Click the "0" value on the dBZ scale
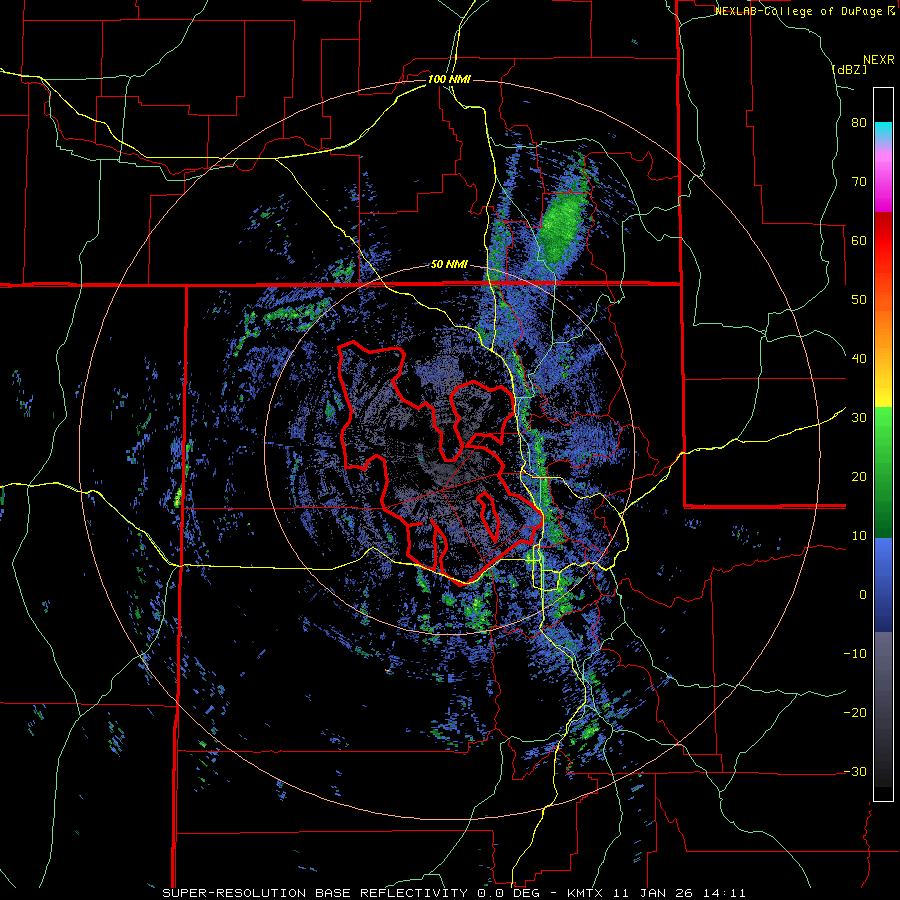The width and height of the screenshot is (900, 900). point(863,595)
